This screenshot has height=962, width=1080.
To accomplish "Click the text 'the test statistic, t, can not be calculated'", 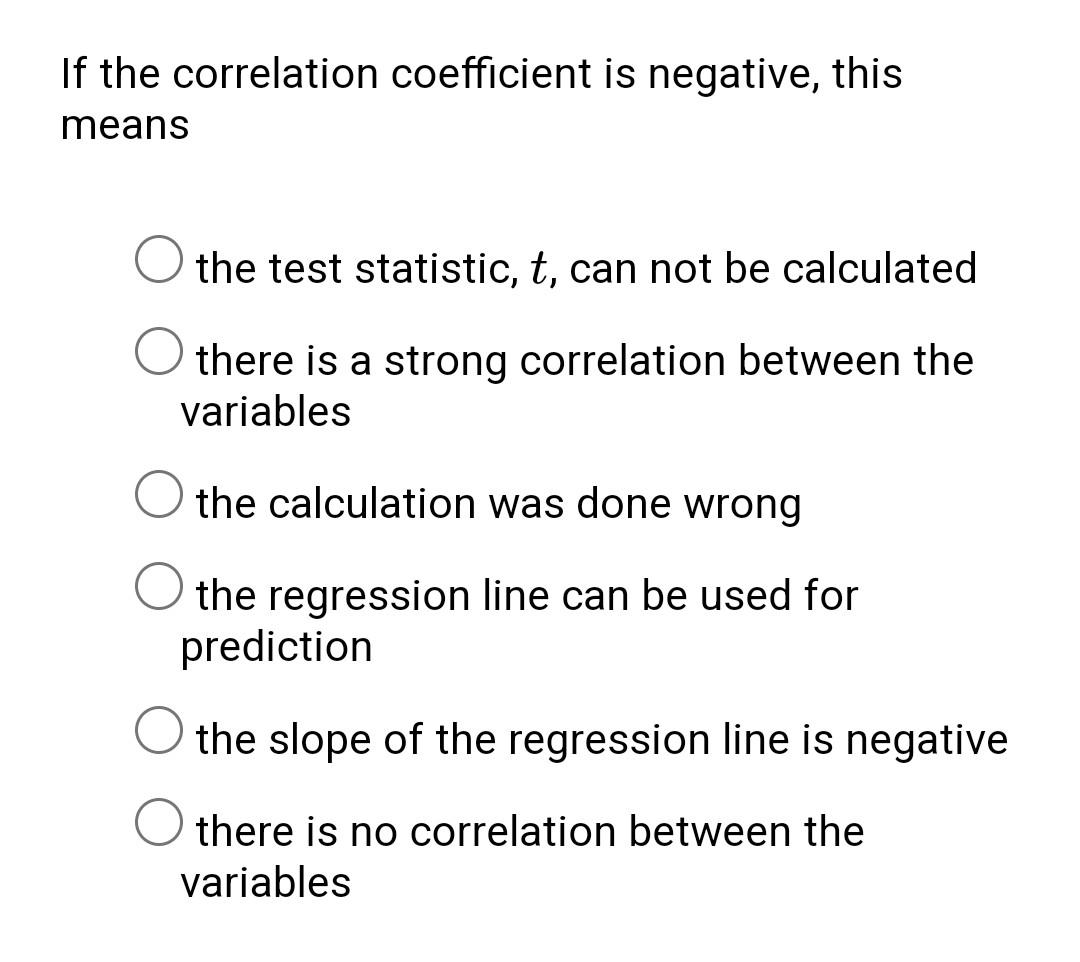I will (585, 267).
